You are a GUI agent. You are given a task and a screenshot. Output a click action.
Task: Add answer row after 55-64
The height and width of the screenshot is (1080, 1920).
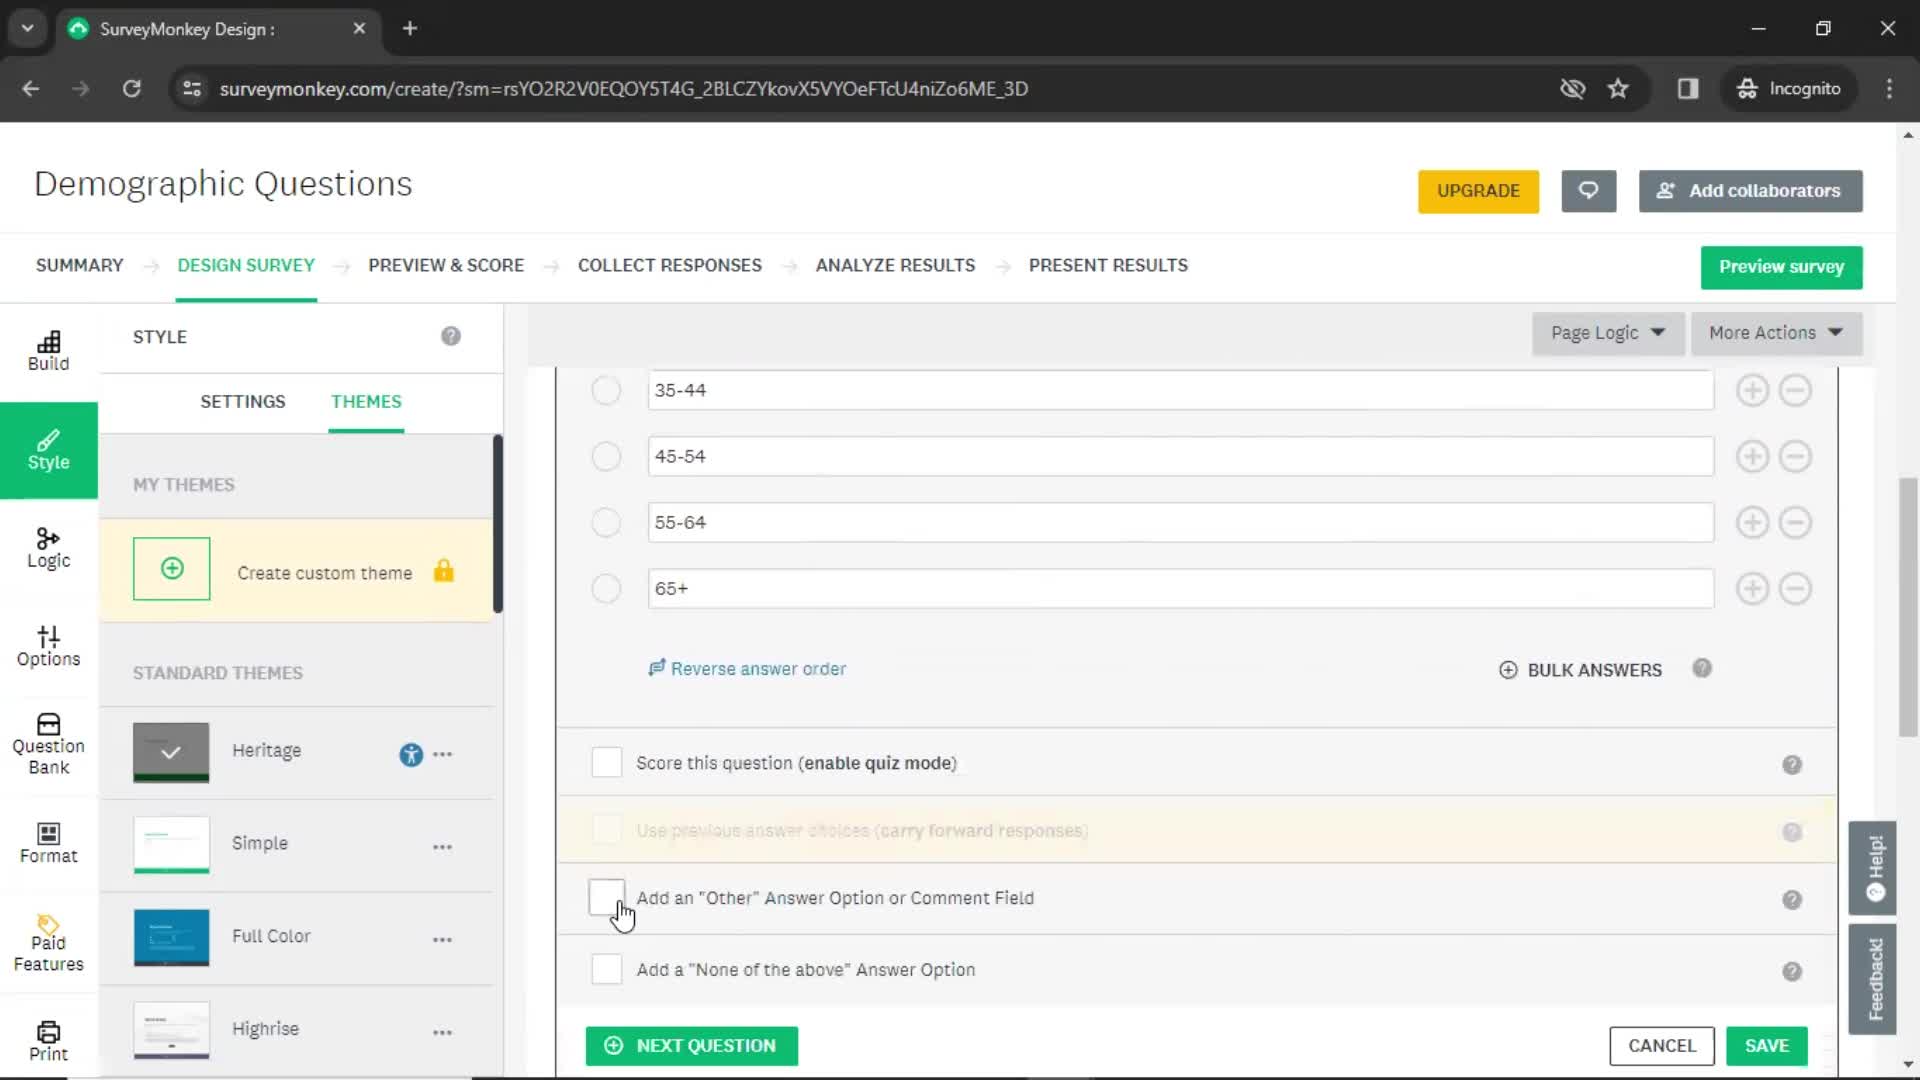(1752, 522)
